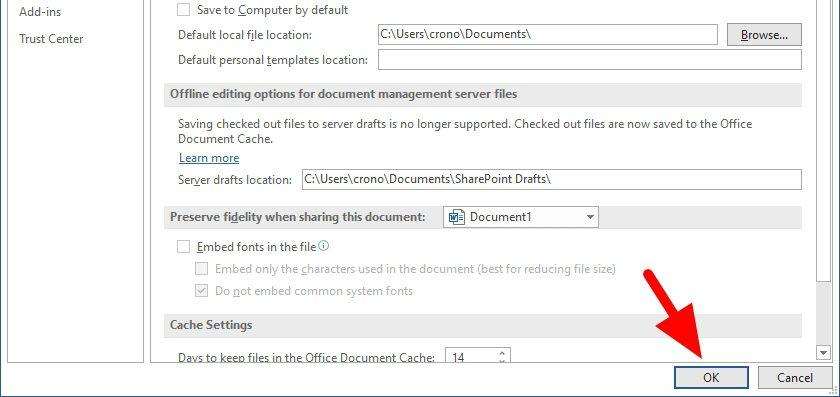Click the Cancel button

pos(795,378)
